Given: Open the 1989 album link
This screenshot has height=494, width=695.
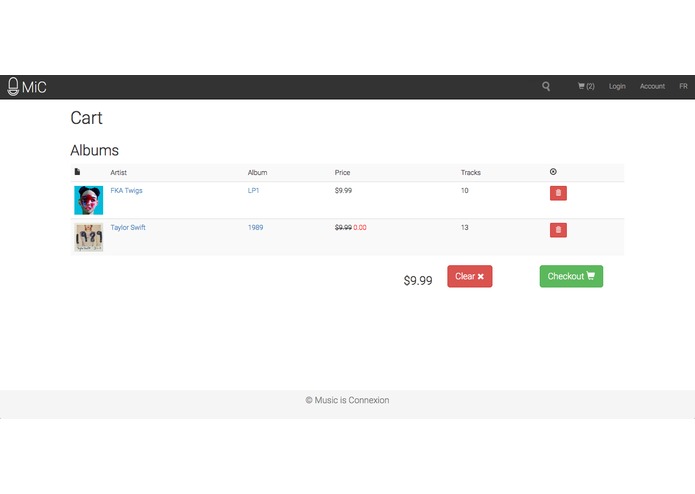Looking at the screenshot, I should (x=255, y=227).
